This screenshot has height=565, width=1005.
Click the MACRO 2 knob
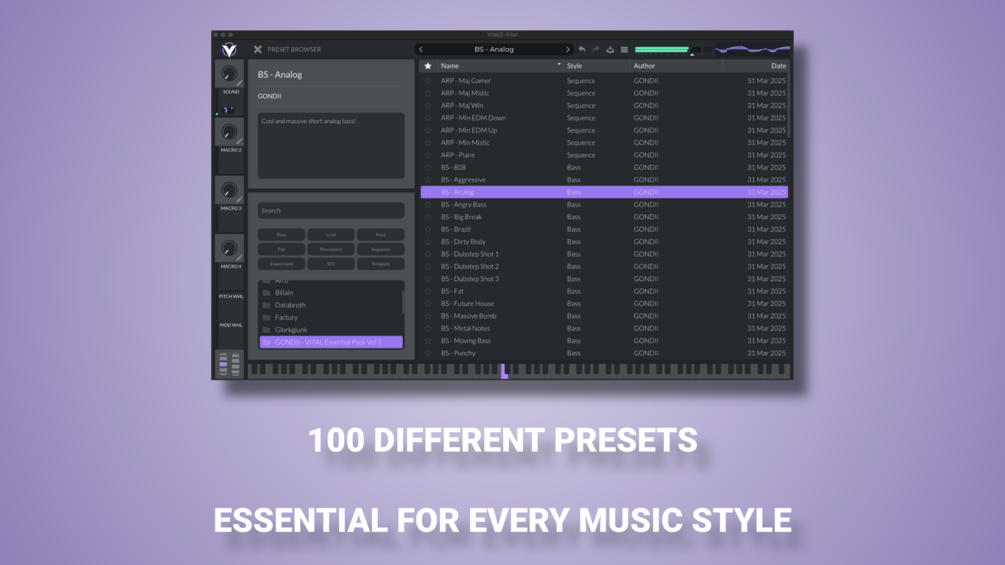(x=228, y=132)
